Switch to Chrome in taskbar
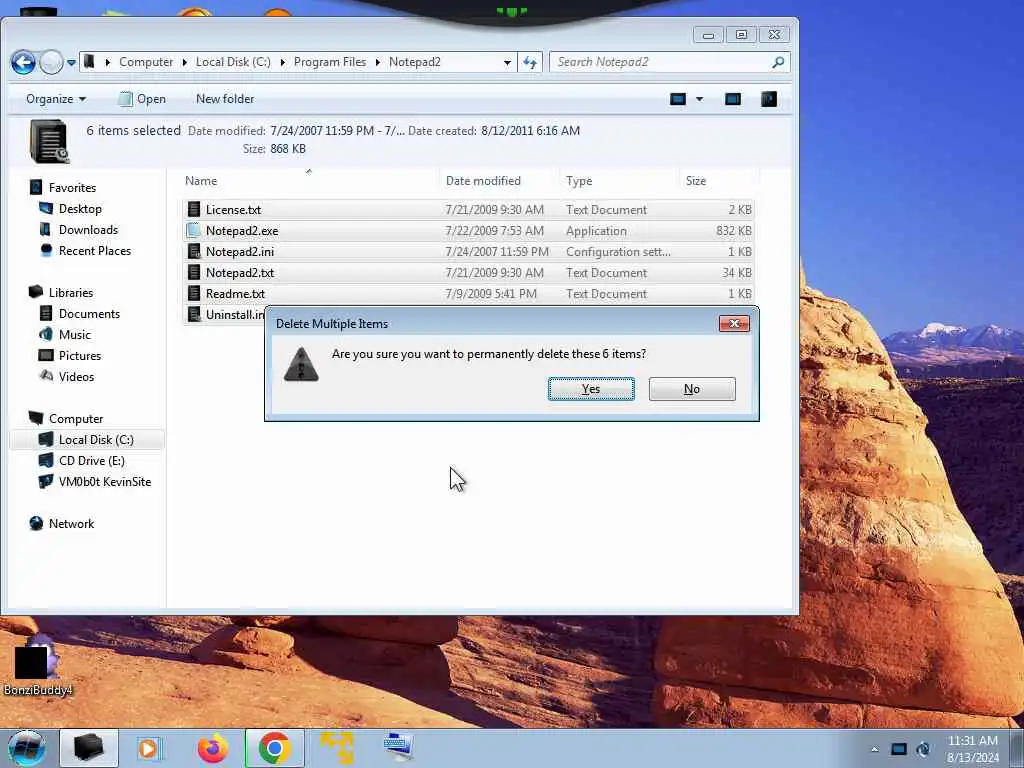The height and width of the screenshot is (768, 1024). [x=275, y=748]
